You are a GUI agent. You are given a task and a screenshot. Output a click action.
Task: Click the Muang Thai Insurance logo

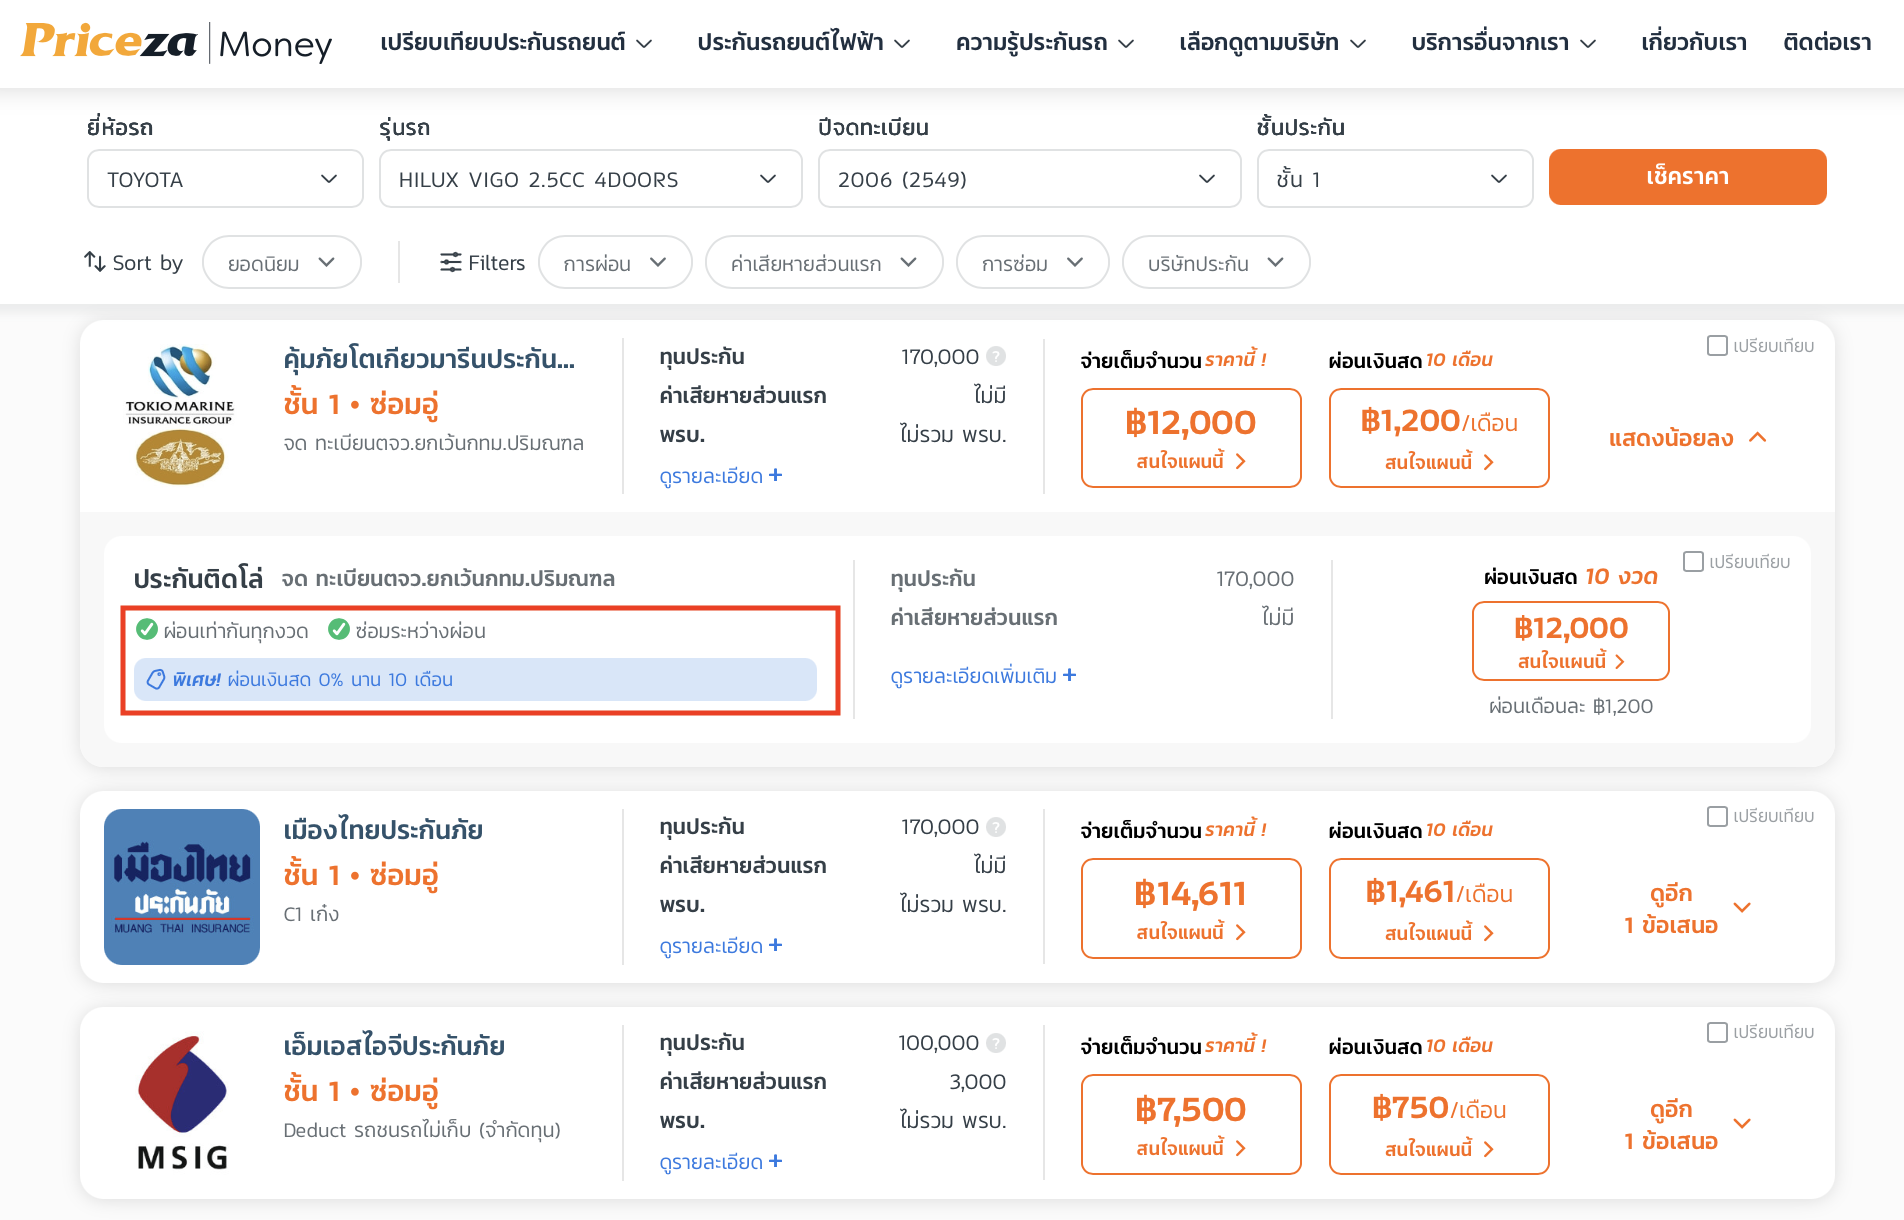tap(182, 887)
